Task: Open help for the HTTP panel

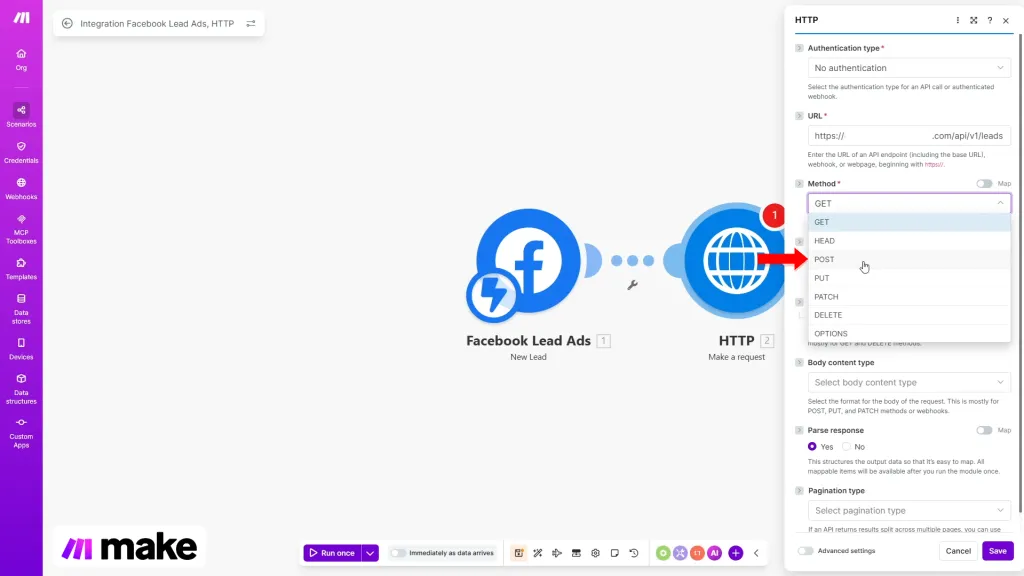Action: 989,20
